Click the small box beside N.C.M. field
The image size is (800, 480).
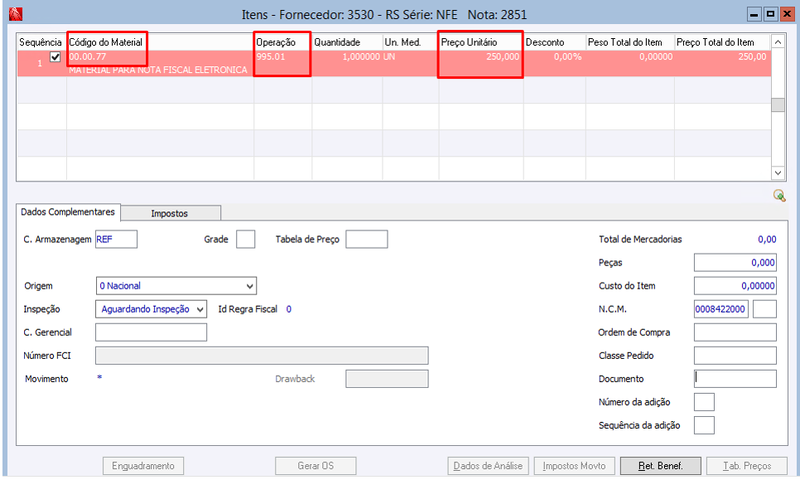click(x=765, y=309)
